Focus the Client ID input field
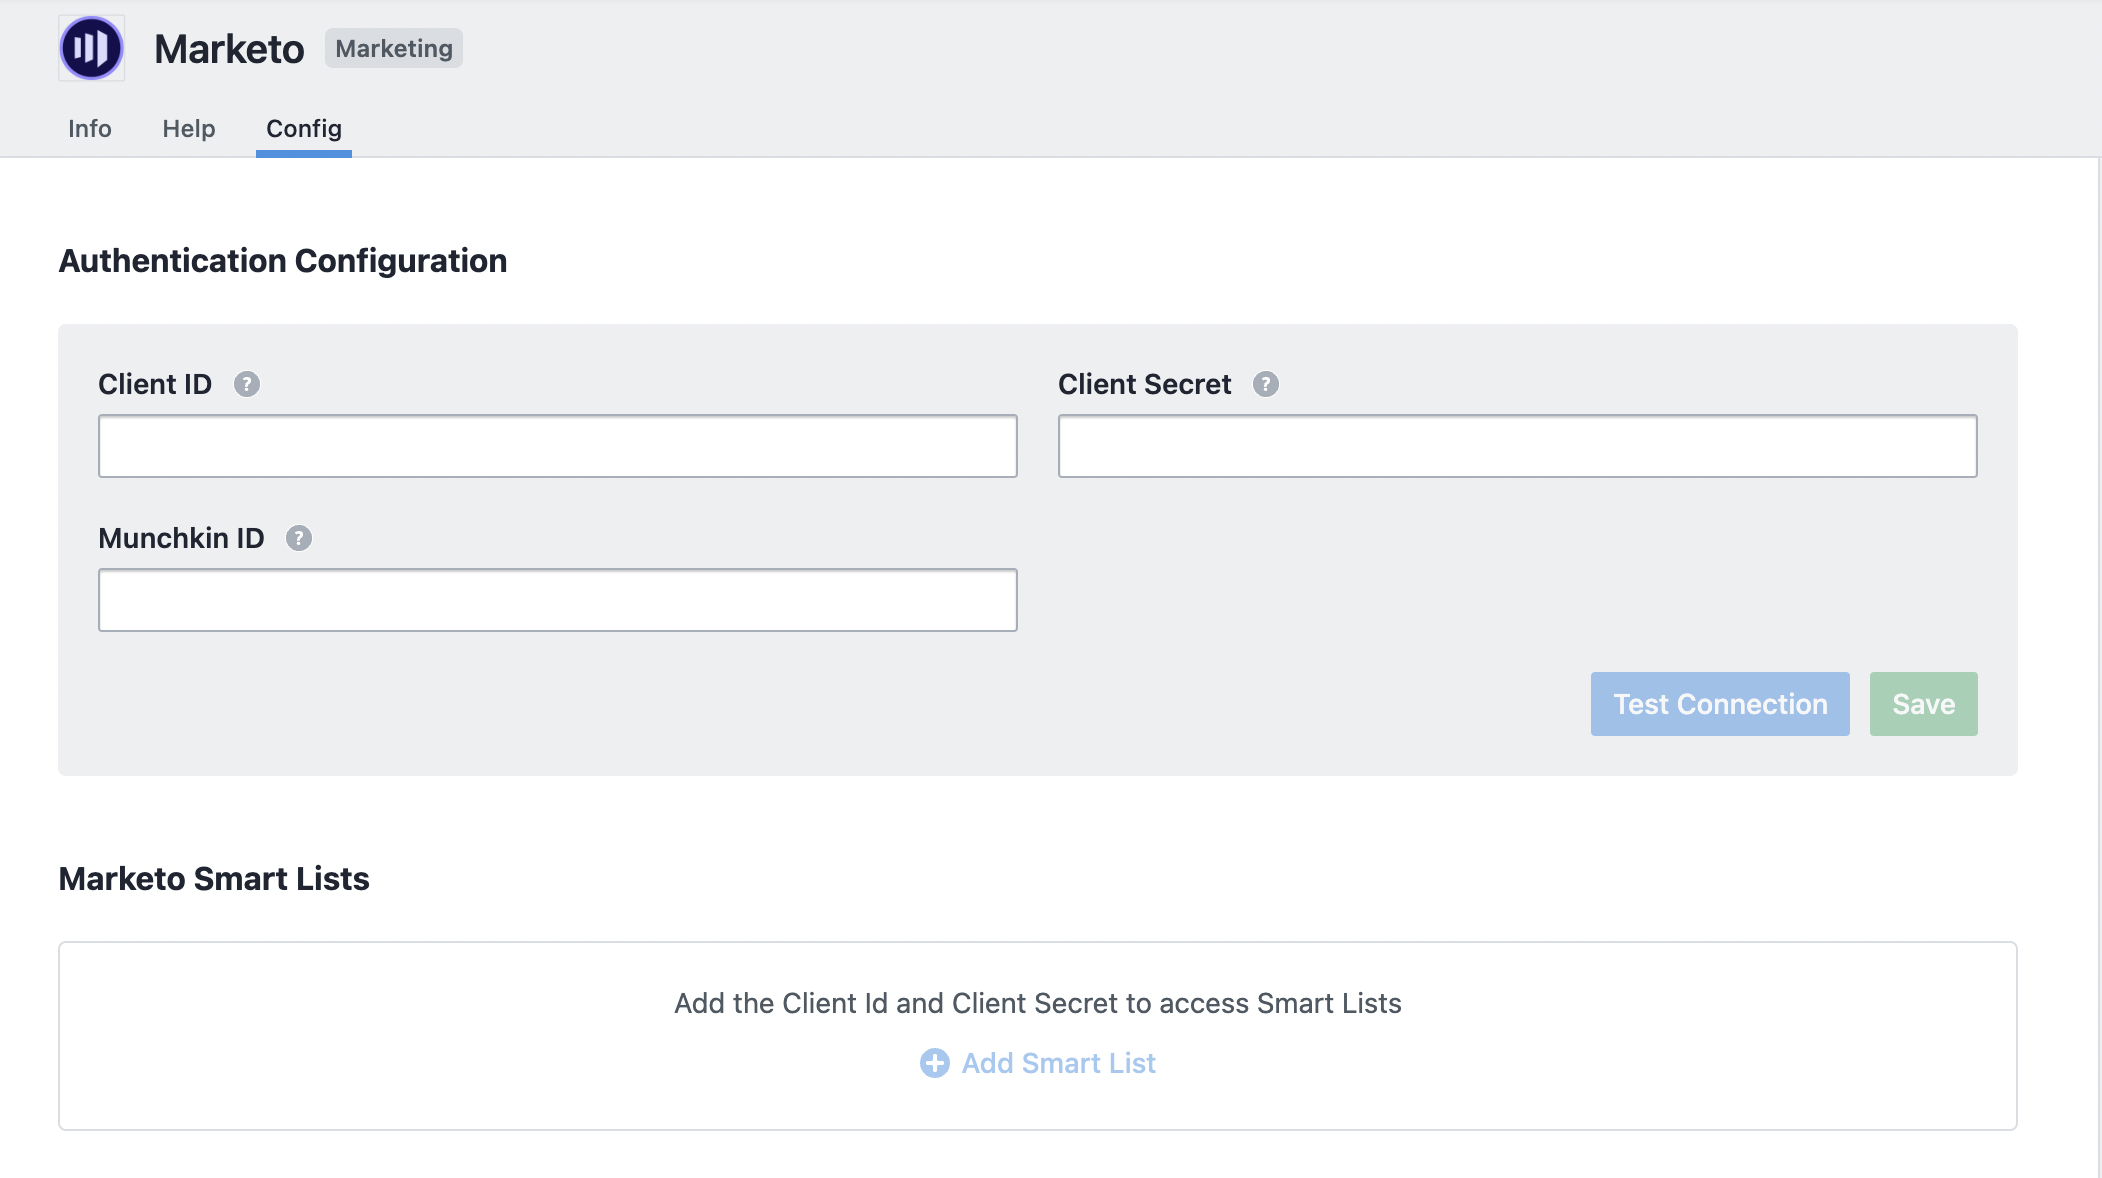Screen dimensions: 2102x1178 tap(558, 446)
